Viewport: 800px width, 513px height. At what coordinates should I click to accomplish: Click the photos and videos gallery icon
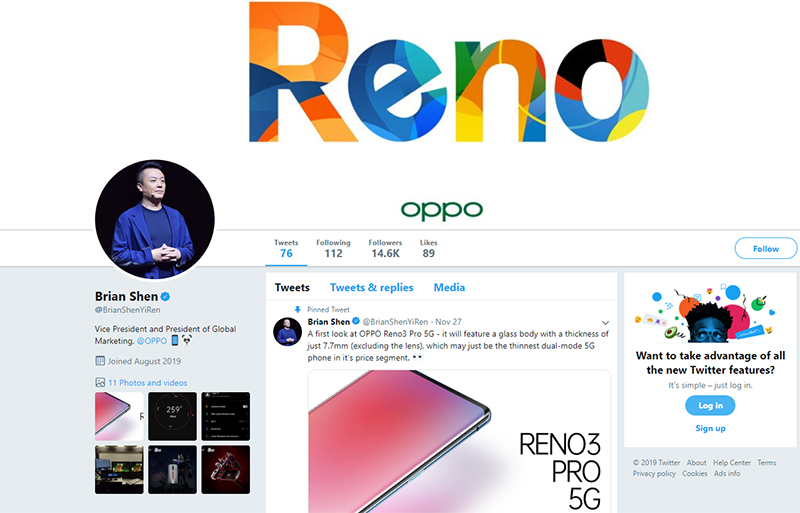[x=100, y=382]
